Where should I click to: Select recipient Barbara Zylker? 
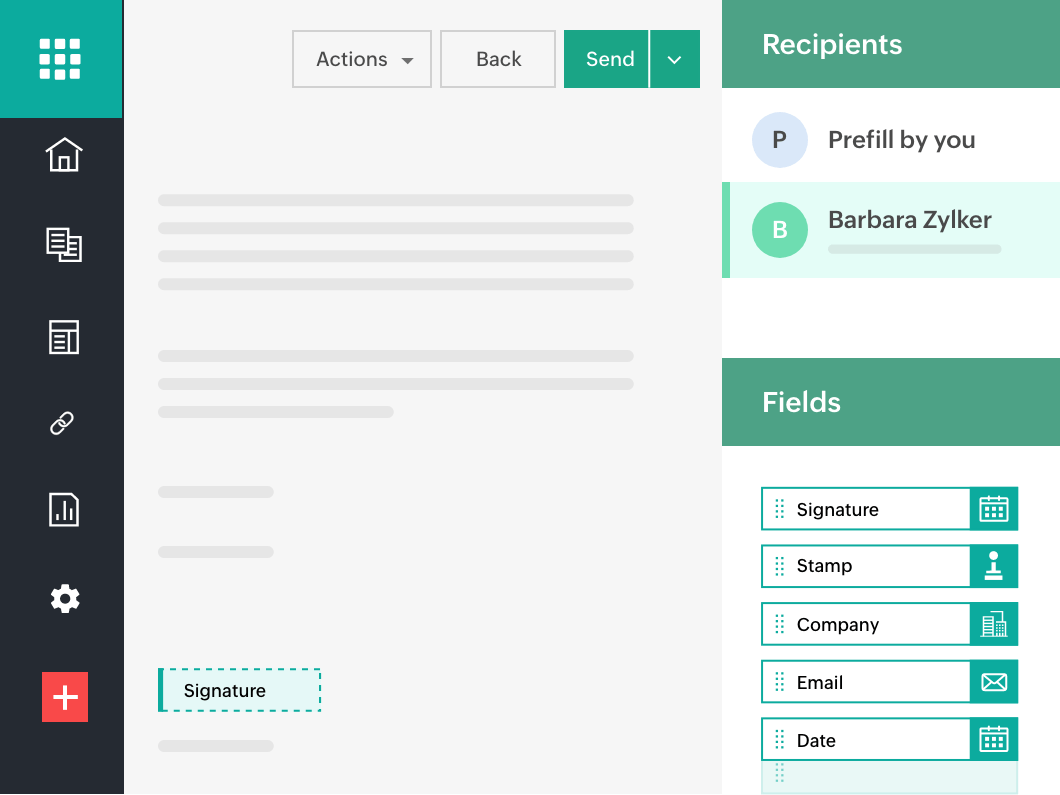[891, 230]
